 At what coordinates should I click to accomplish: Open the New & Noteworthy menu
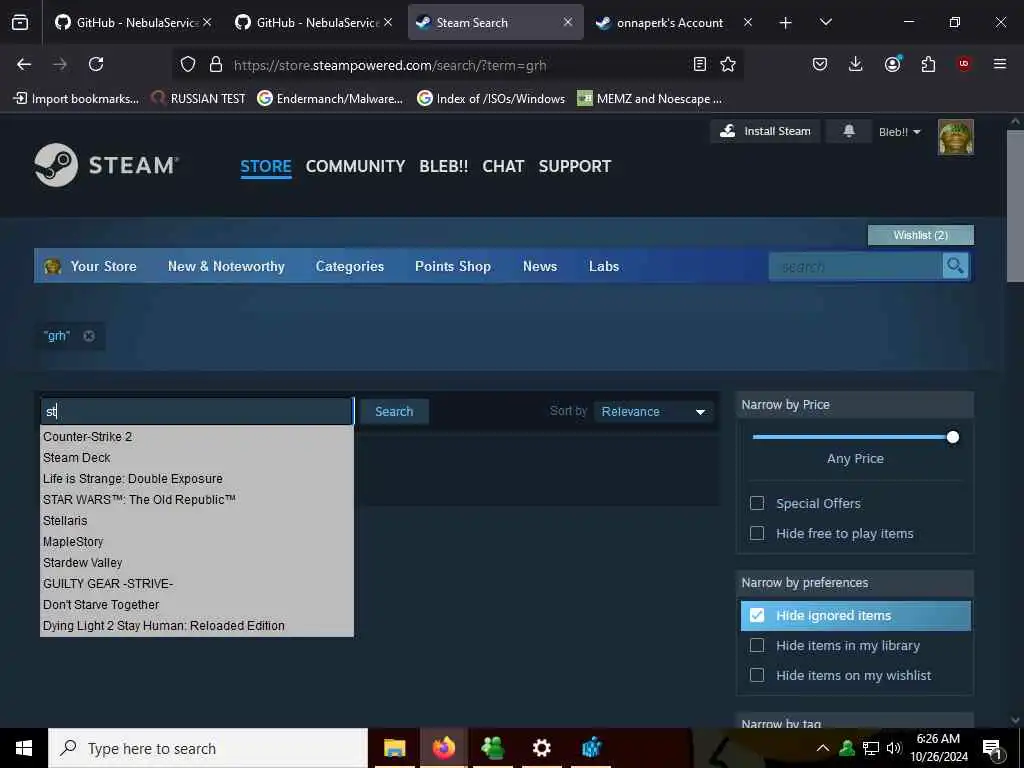click(x=226, y=266)
